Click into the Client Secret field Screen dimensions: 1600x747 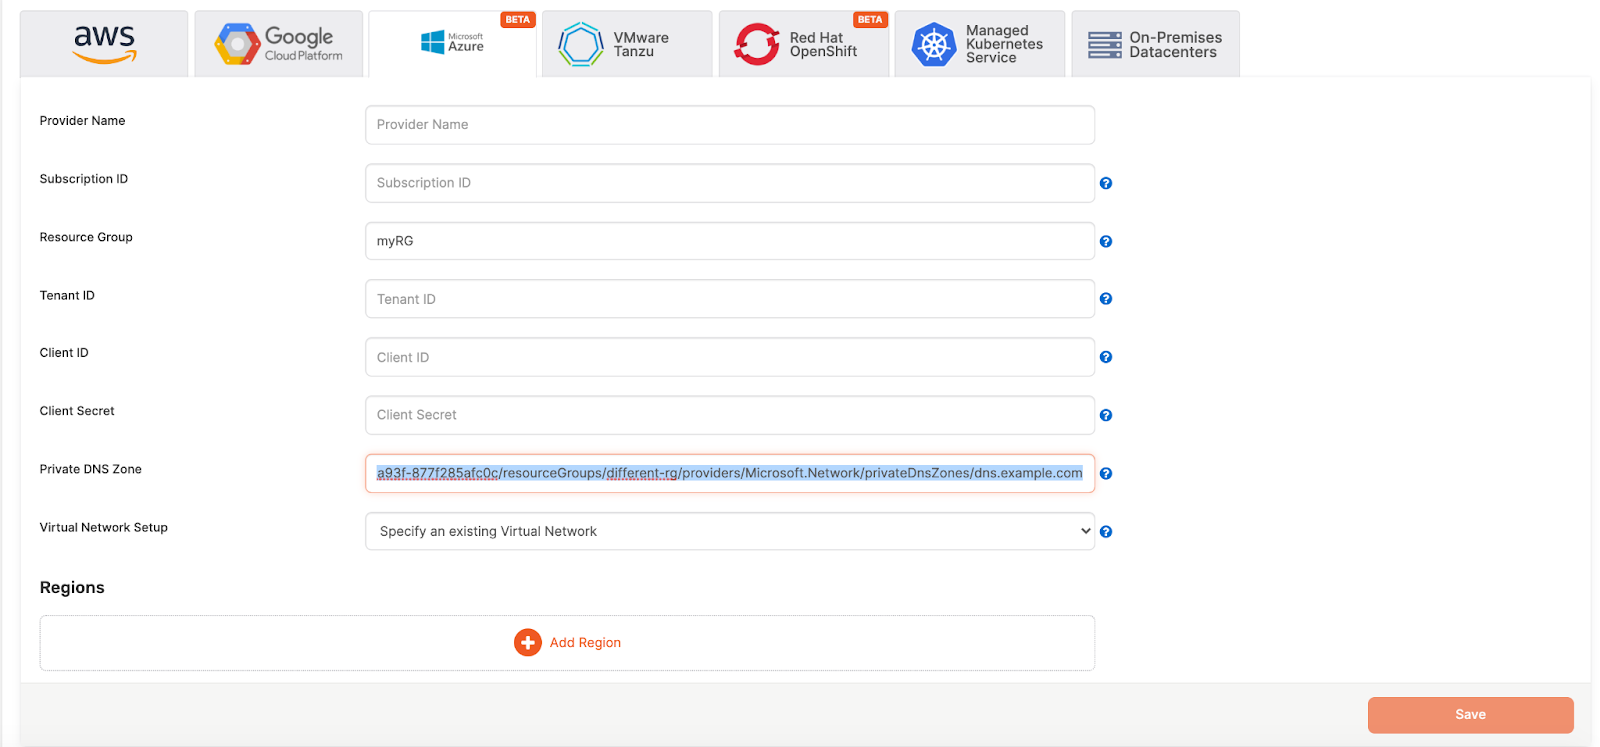730,415
